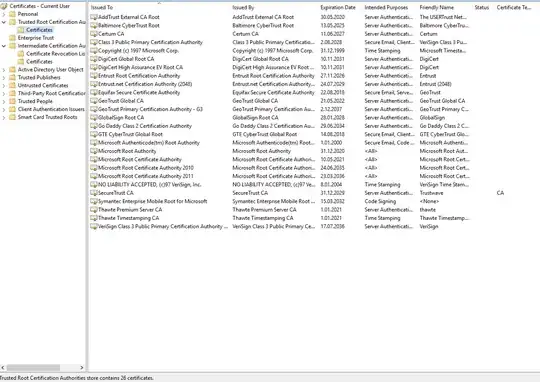Click the Symantec Enterprise Mobile Root certificate icon
Image resolution: width=540 pixels, height=382 pixels.
coord(94,201)
